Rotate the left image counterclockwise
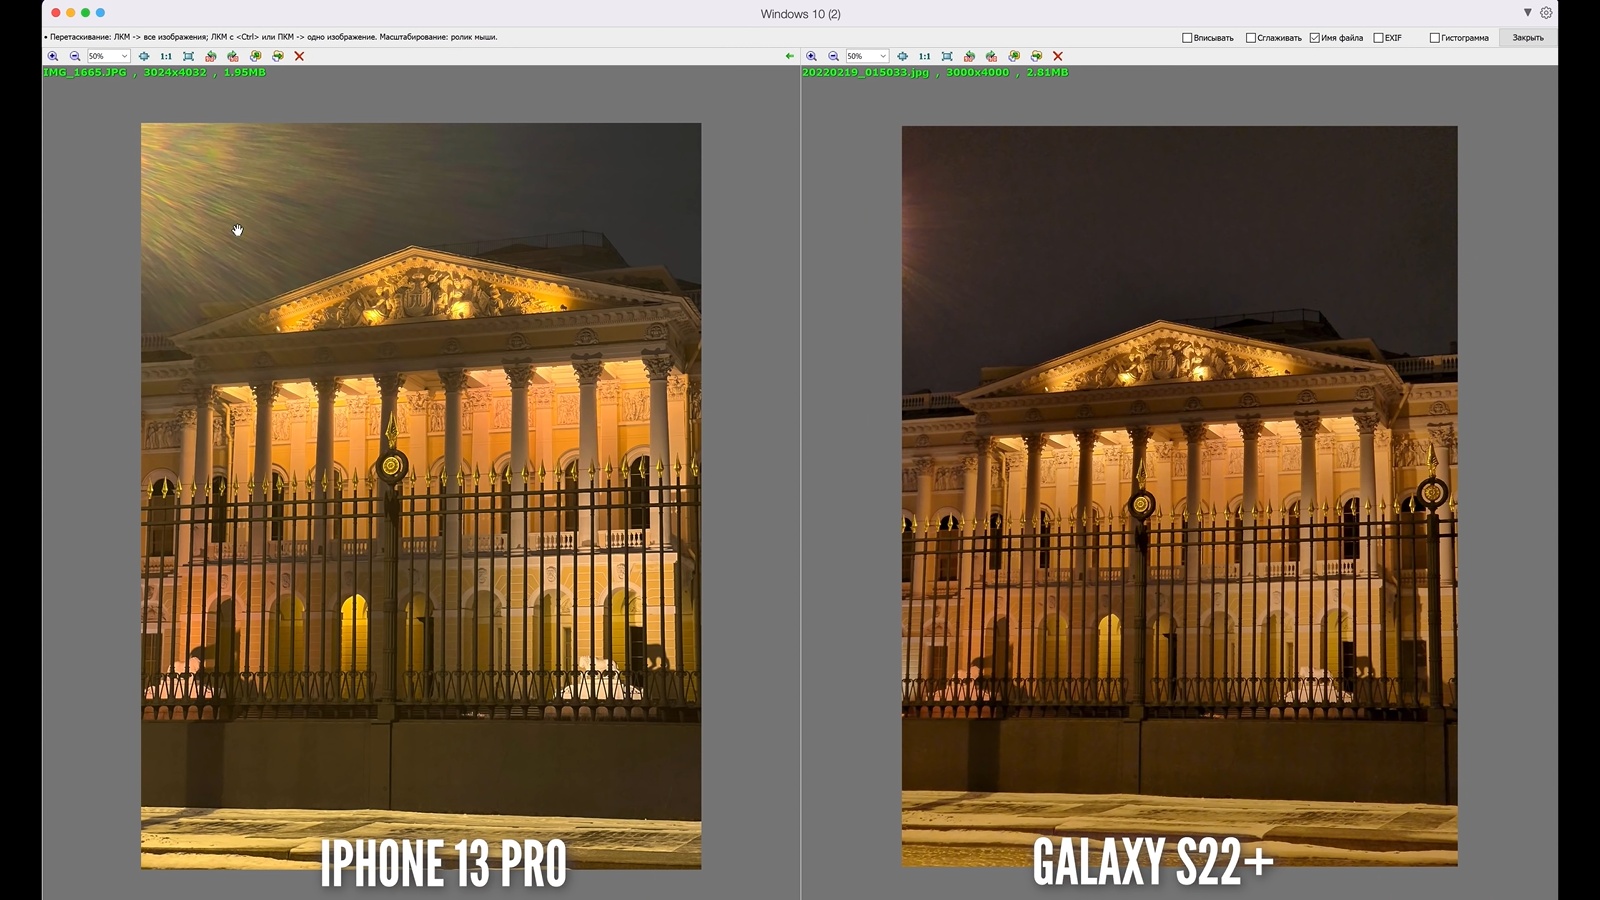The width and height of the screenshot is (1600, 900). (x=211, y=56)
